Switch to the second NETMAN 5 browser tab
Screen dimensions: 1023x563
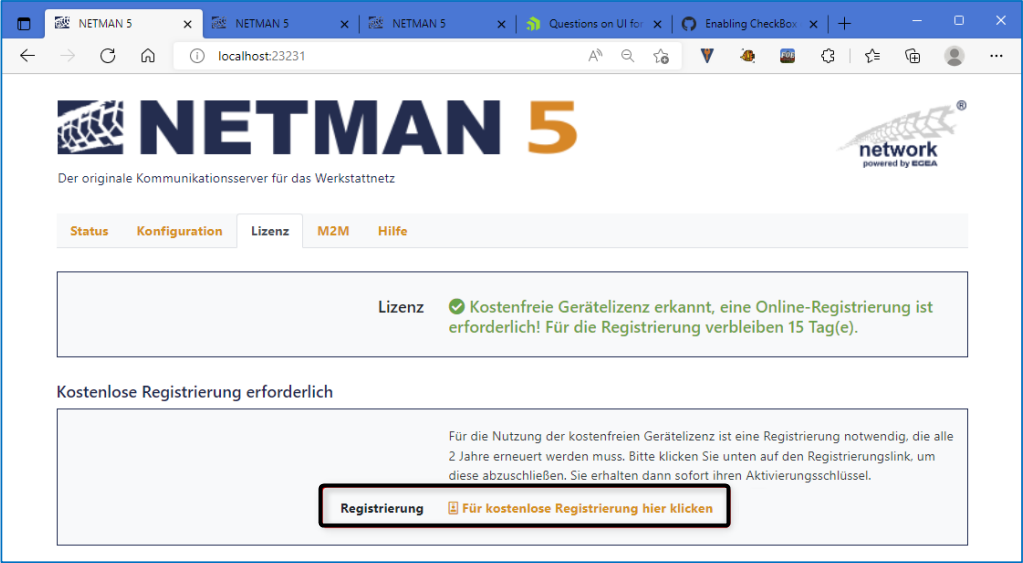281,24
